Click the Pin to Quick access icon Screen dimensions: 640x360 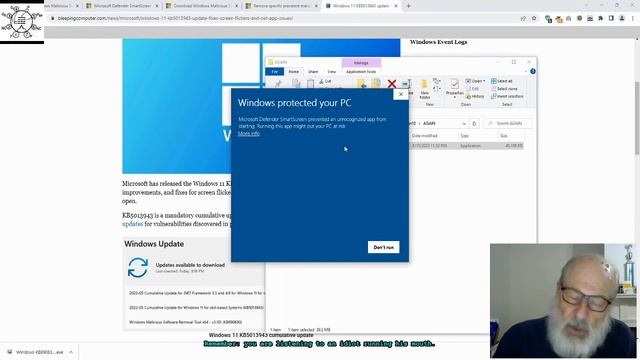click(278, 84)
